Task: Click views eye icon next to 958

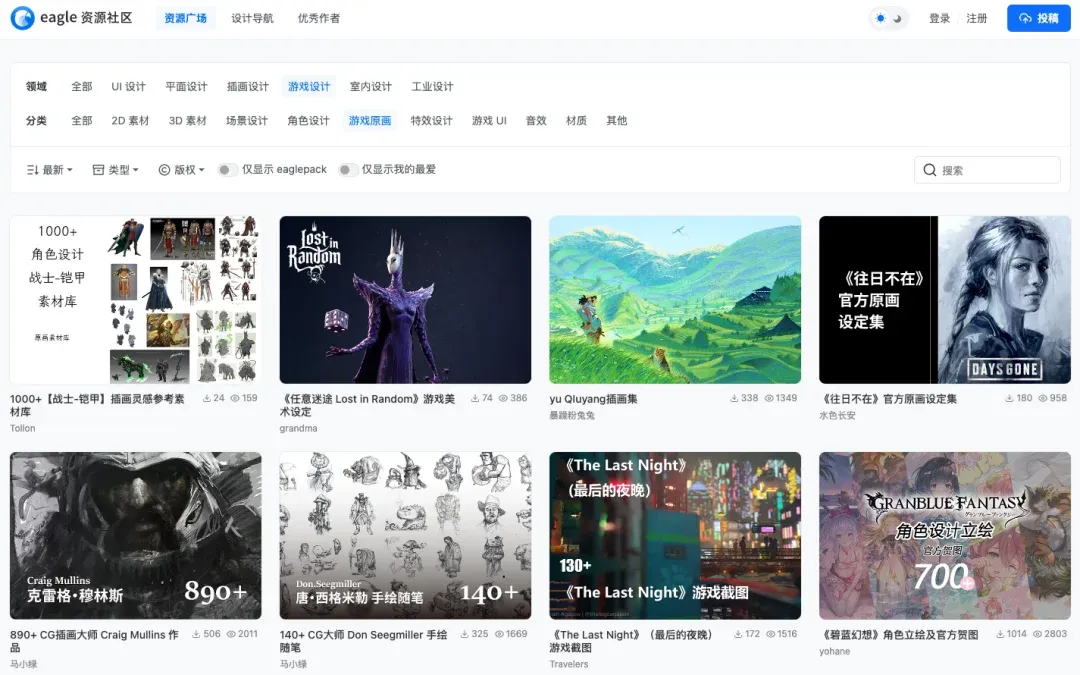Action: (x=1043, y=398)
